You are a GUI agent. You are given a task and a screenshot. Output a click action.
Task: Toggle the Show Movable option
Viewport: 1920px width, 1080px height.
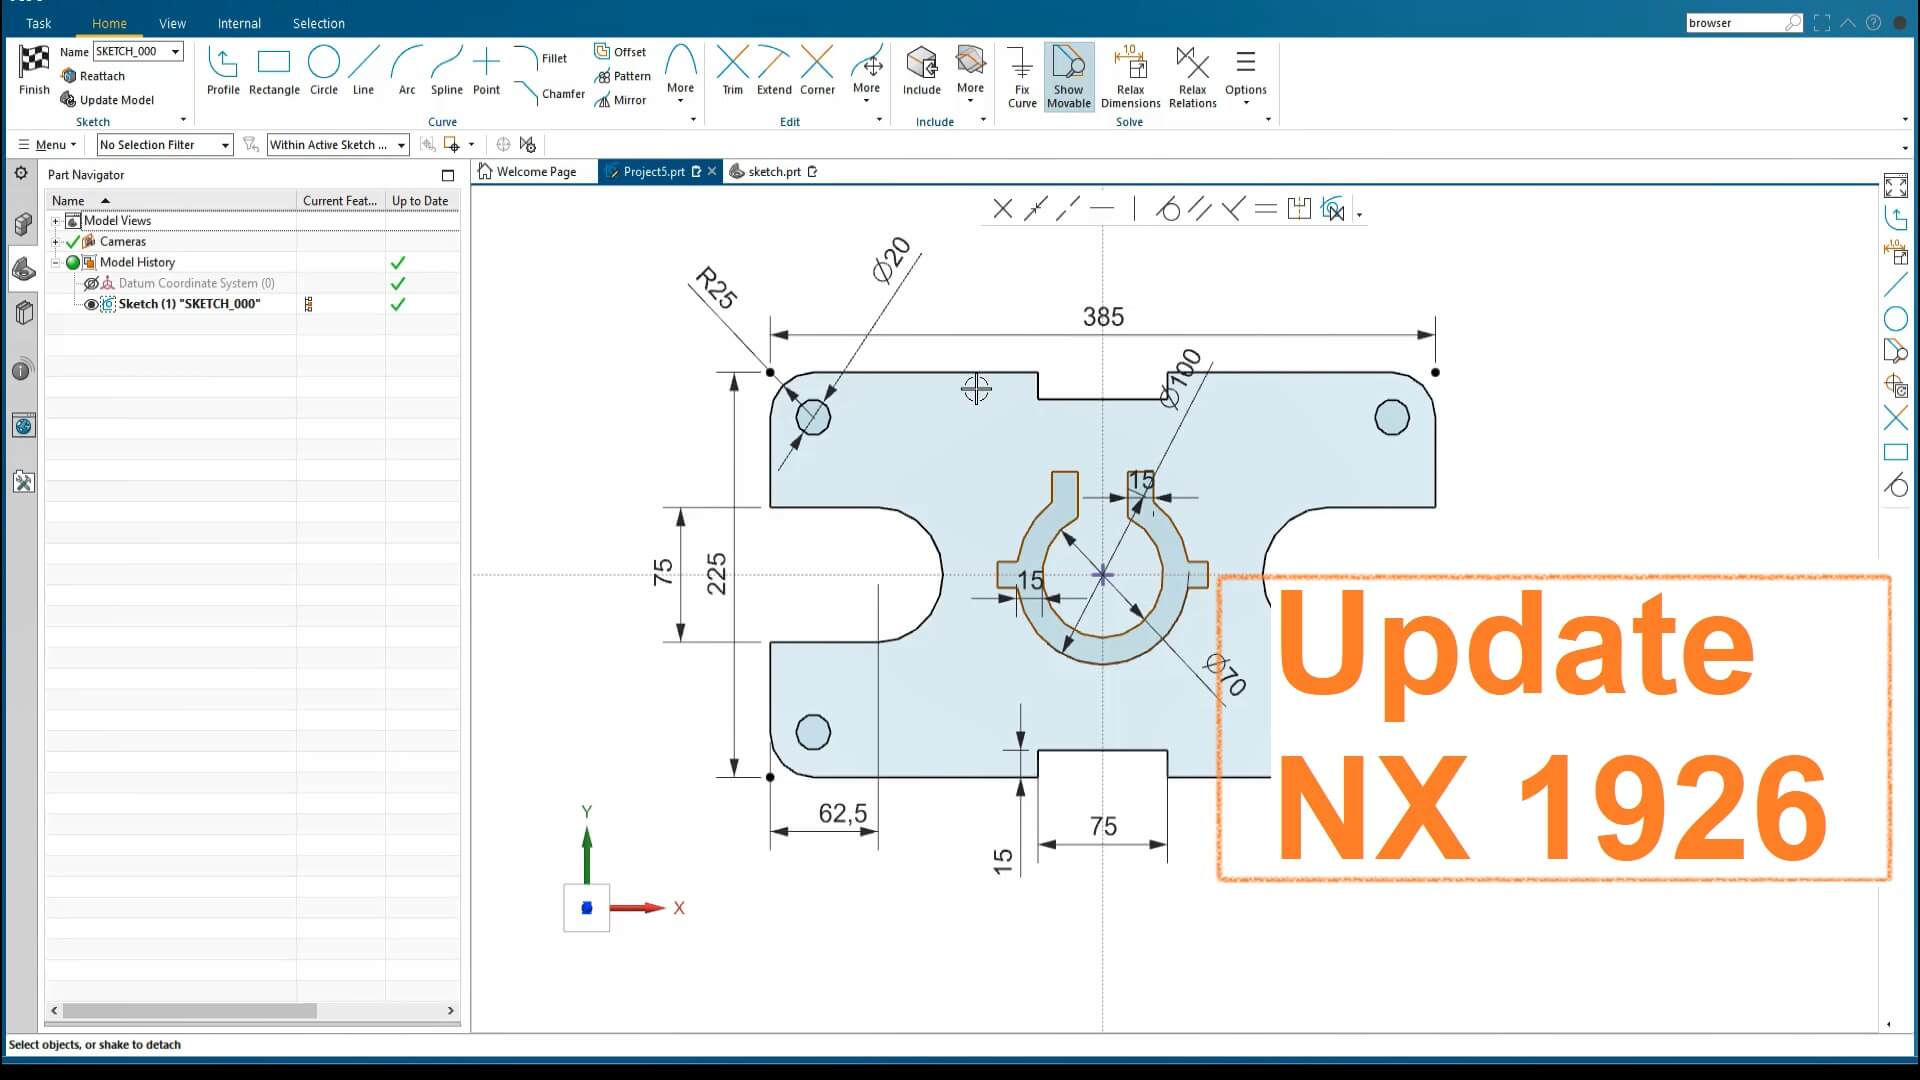(1068, 77)
